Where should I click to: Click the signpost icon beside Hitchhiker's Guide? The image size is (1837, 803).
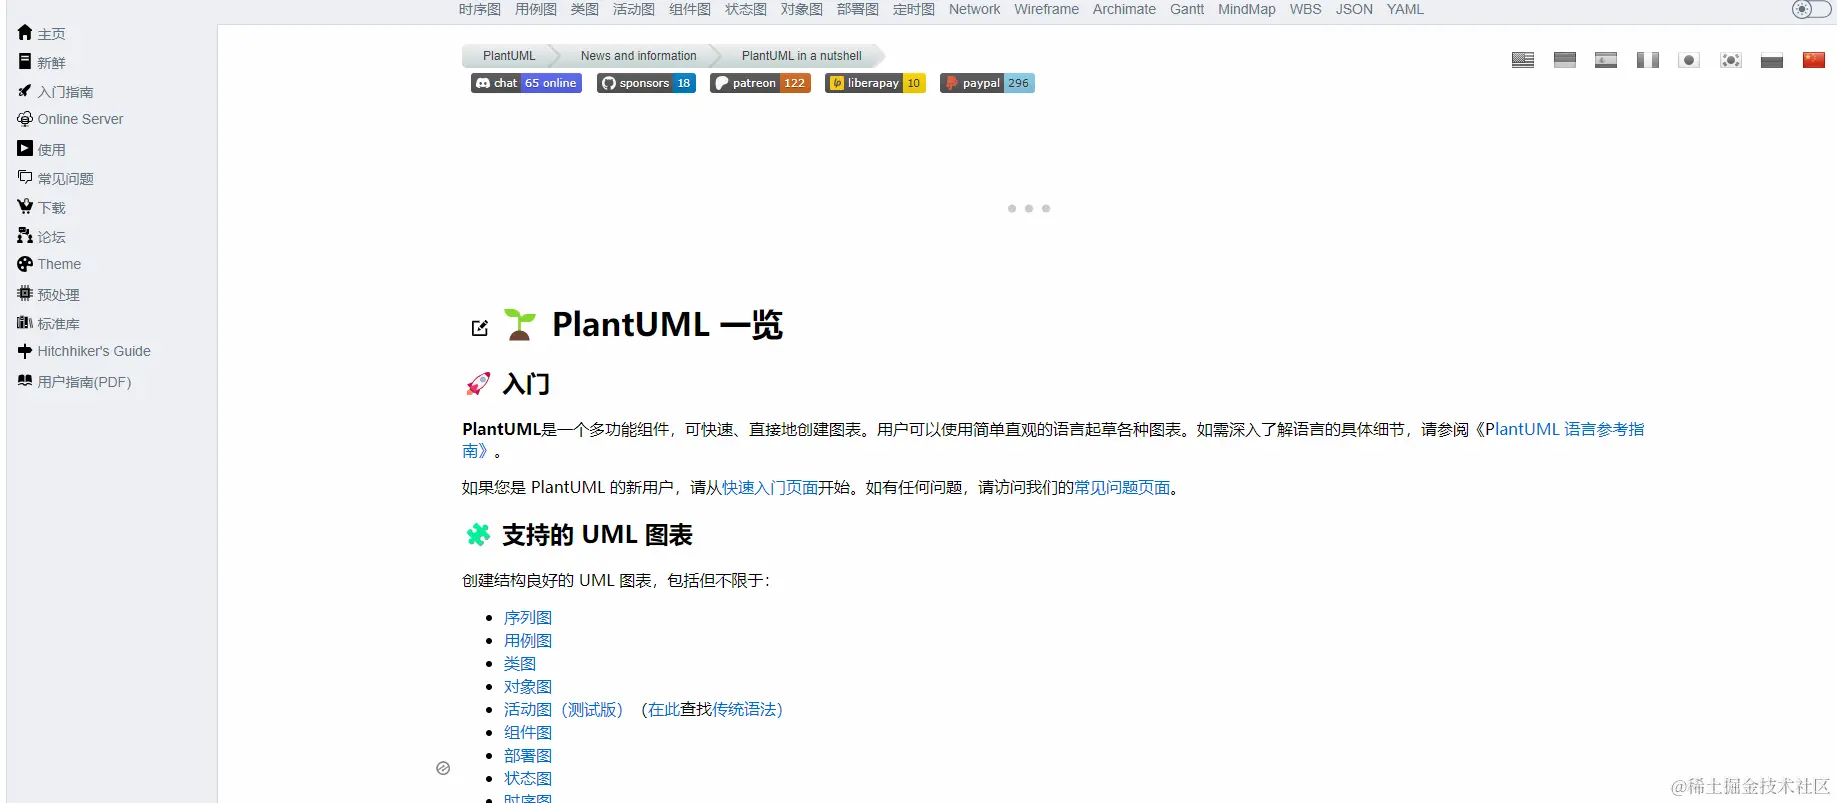pos(25,351)
